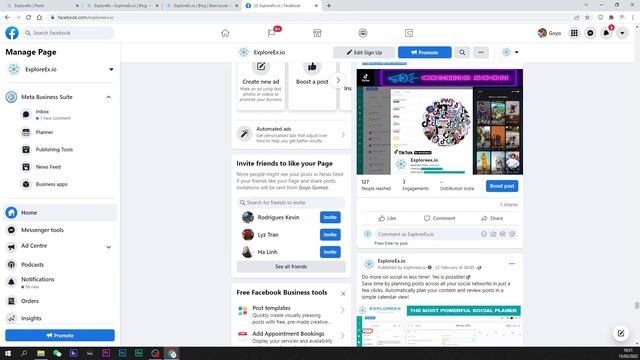Open the notifications bell icon
Viewport: 640px width, 360px height.
pos(606,33)
